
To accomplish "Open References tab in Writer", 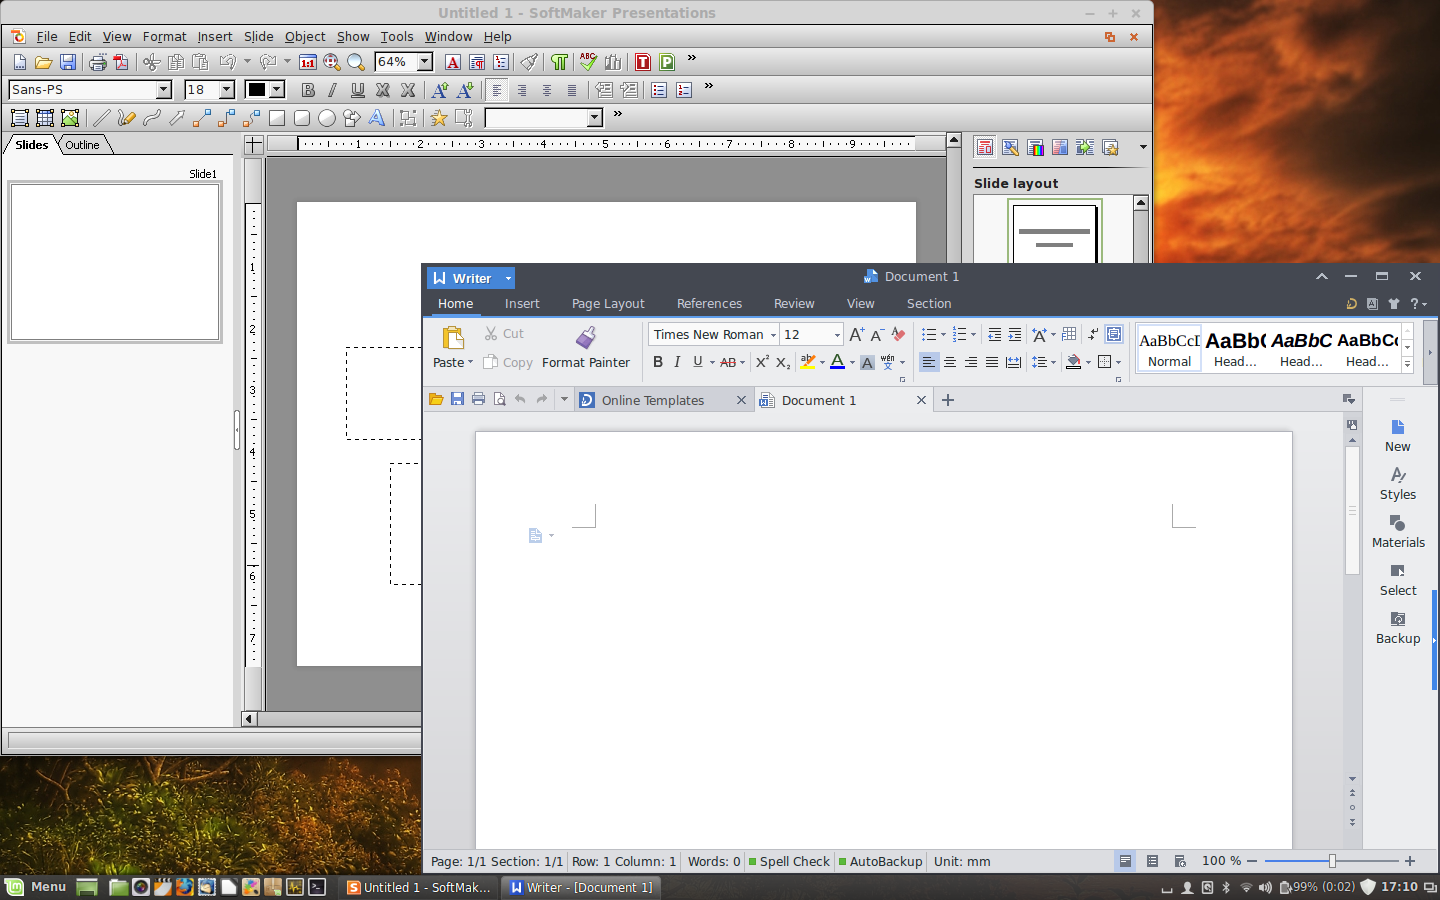I will (x=709, y=303).
